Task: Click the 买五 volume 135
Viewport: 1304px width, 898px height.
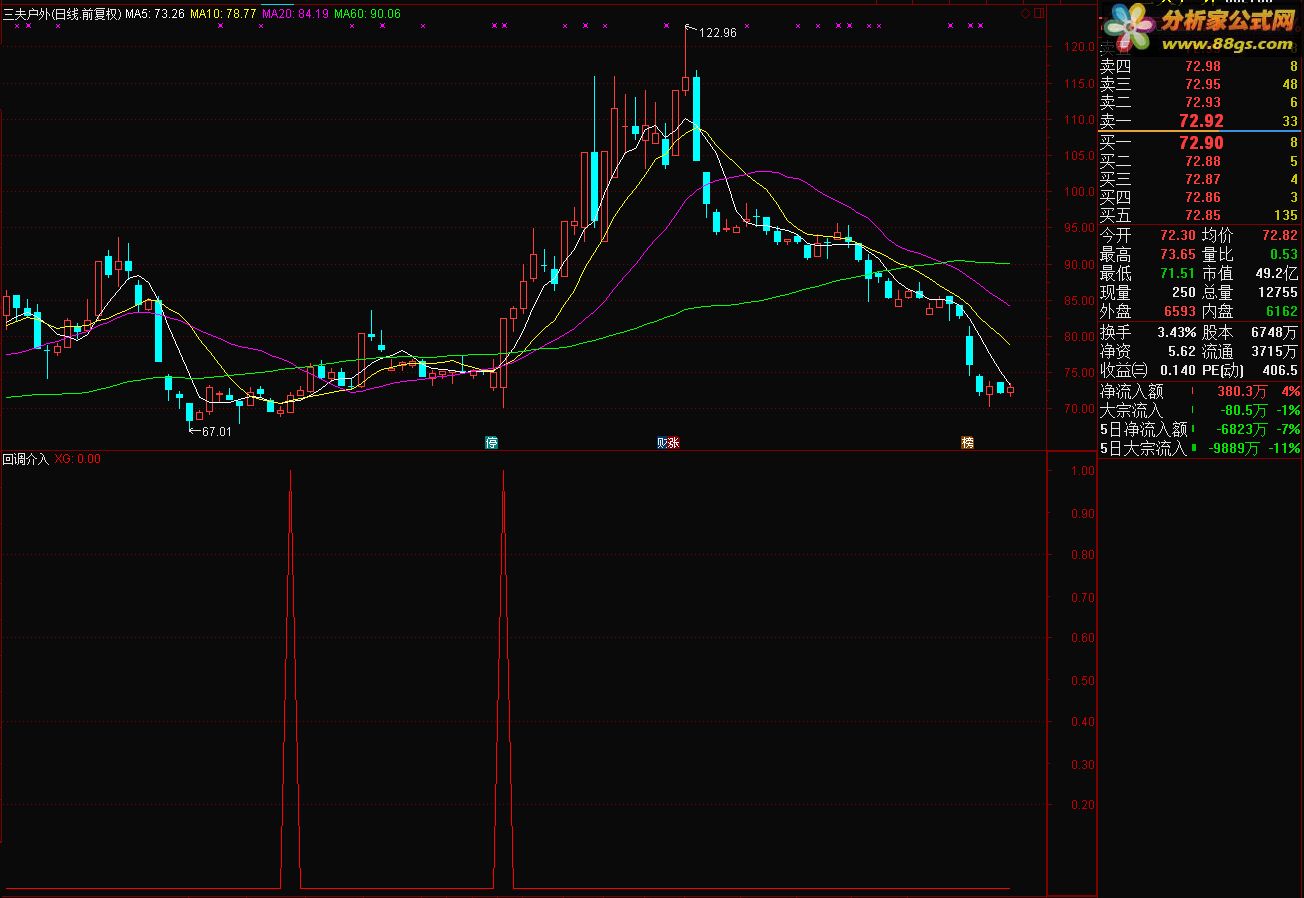Action: (1286, 215)
